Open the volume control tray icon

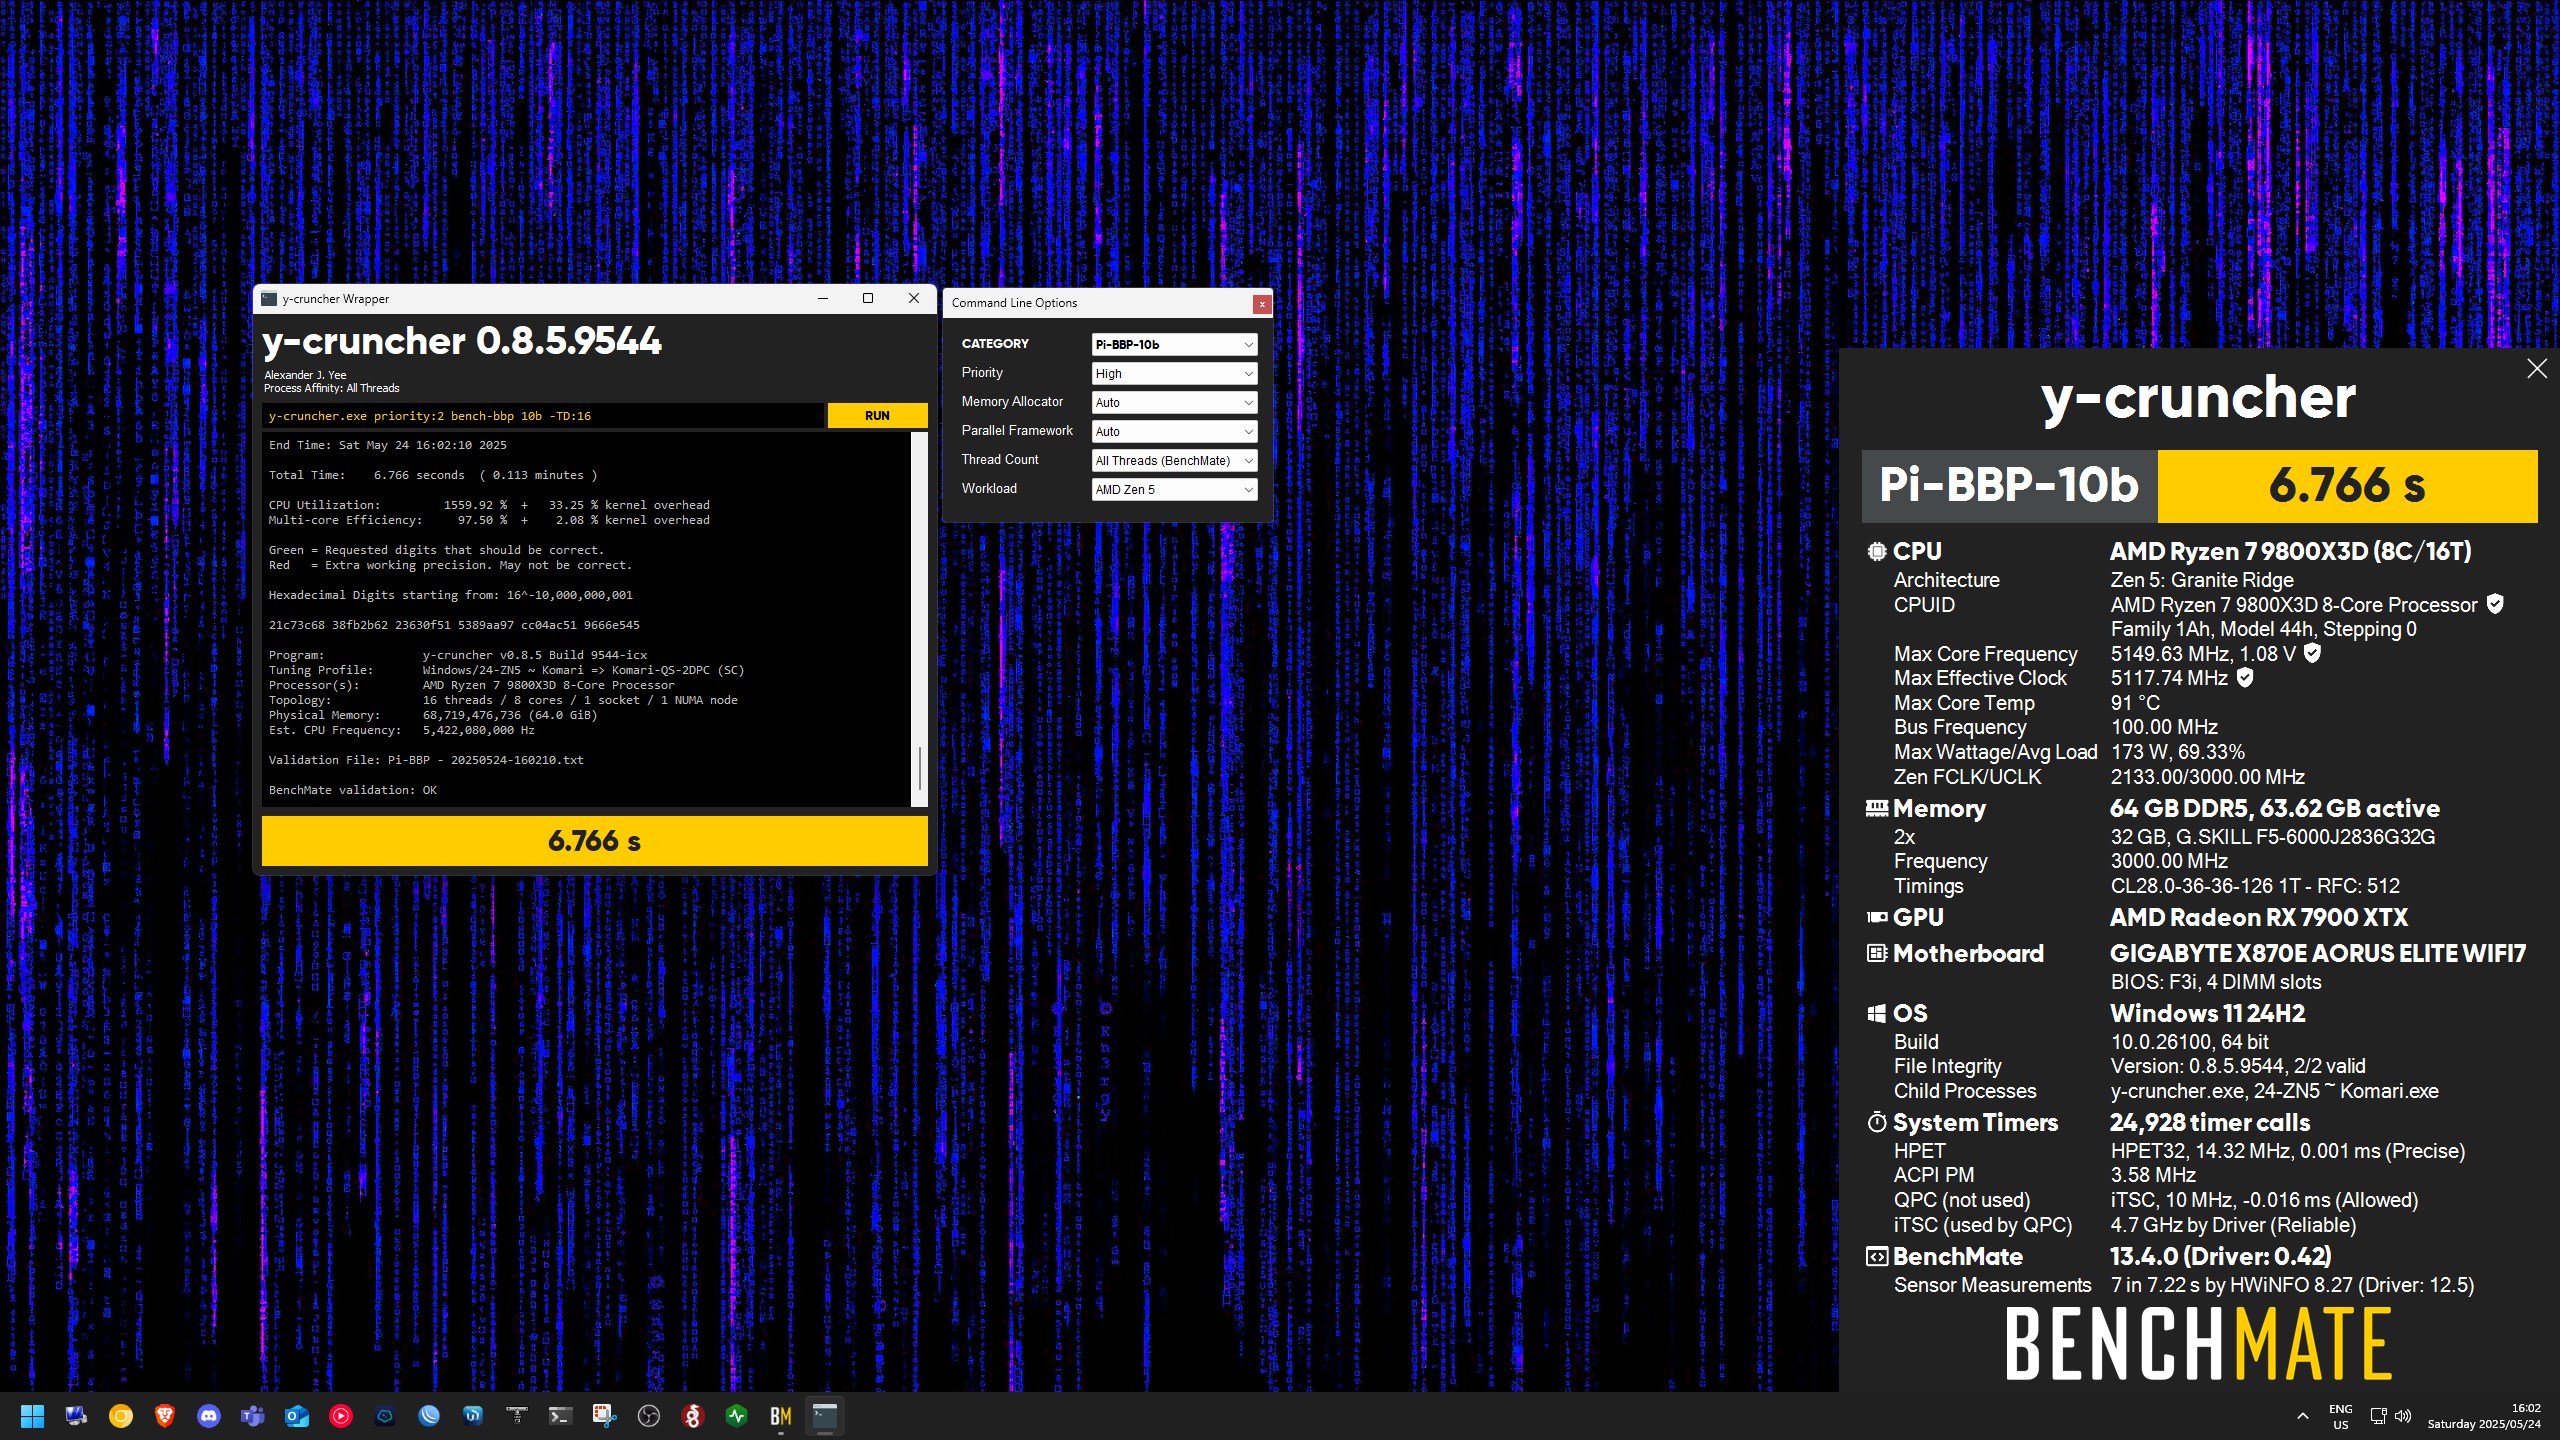[x=2403, y=1416]
